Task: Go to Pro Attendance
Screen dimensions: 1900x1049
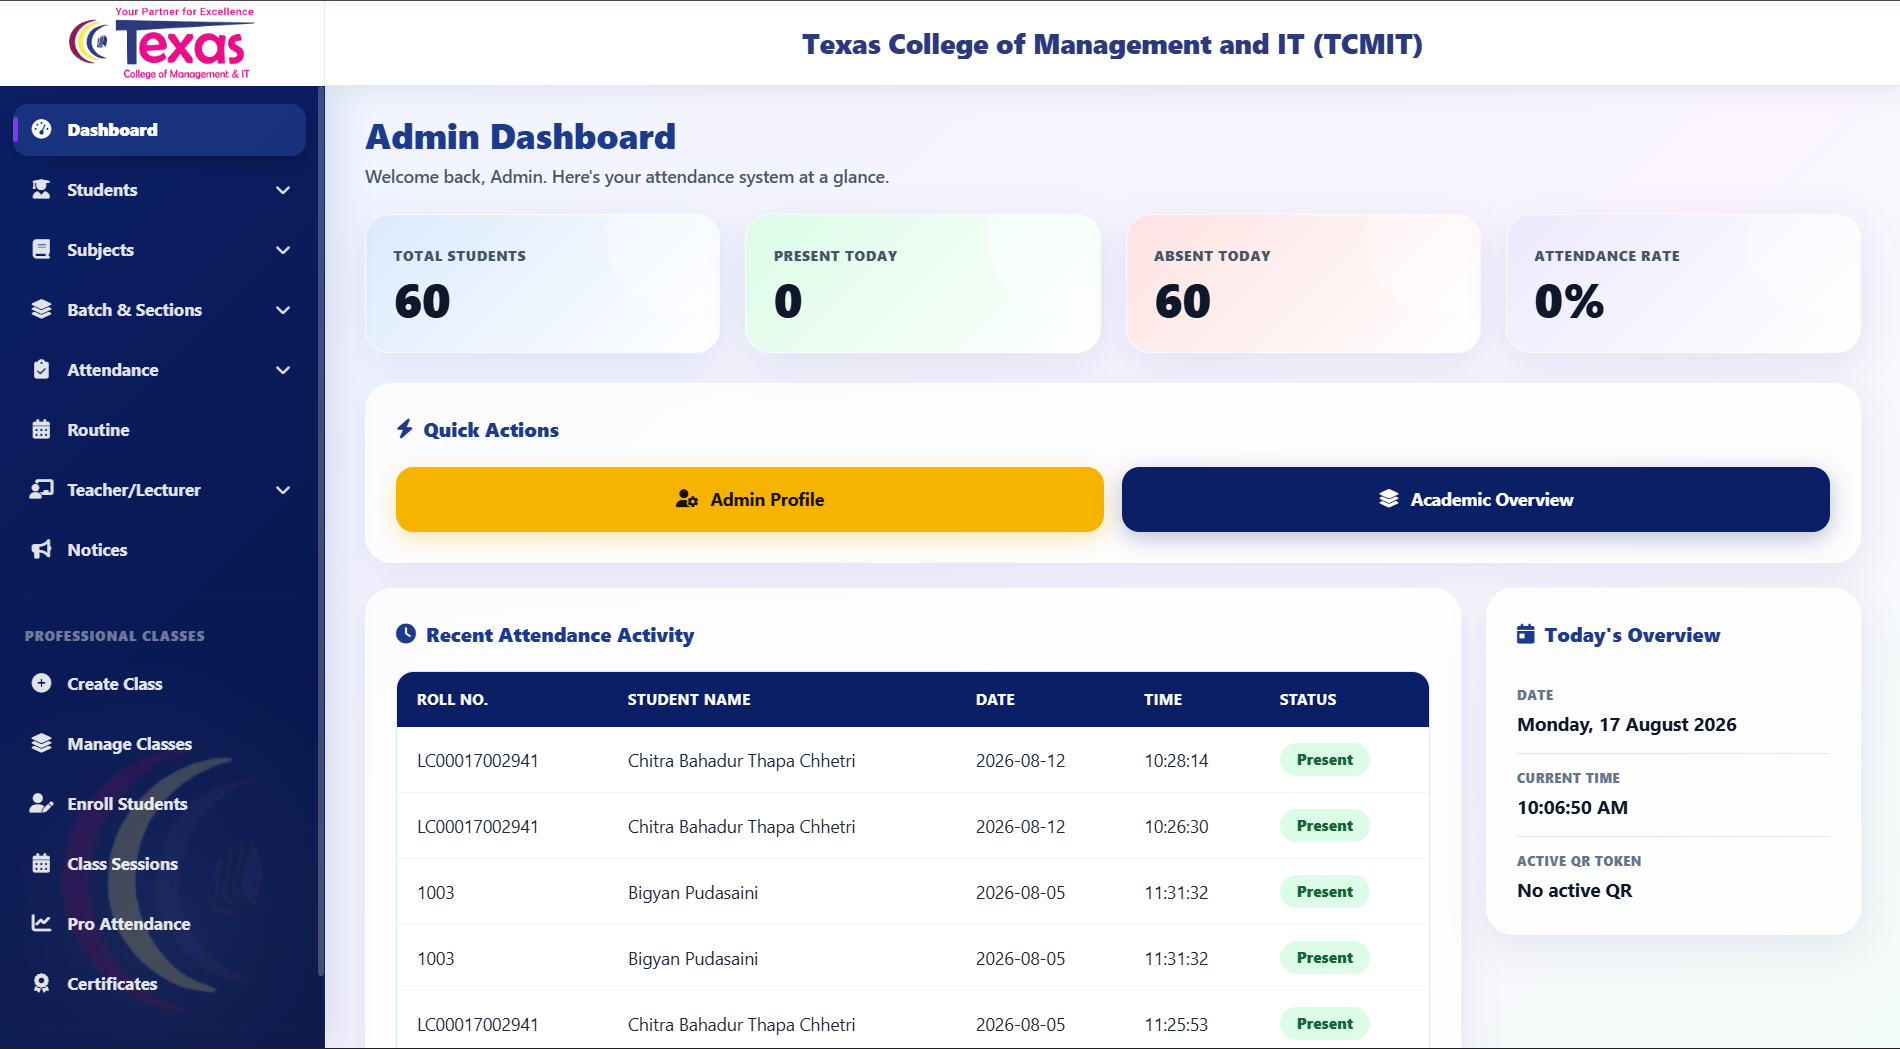Action: pos(160,924)
